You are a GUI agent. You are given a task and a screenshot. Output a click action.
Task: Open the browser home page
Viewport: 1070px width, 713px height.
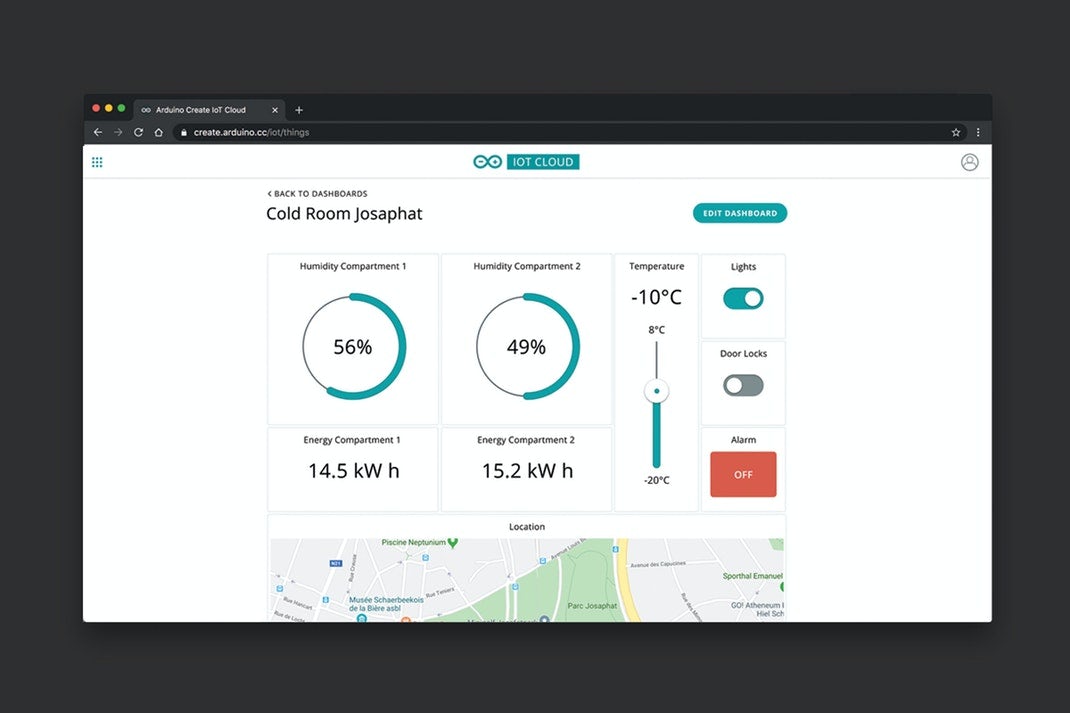(158, 132)
